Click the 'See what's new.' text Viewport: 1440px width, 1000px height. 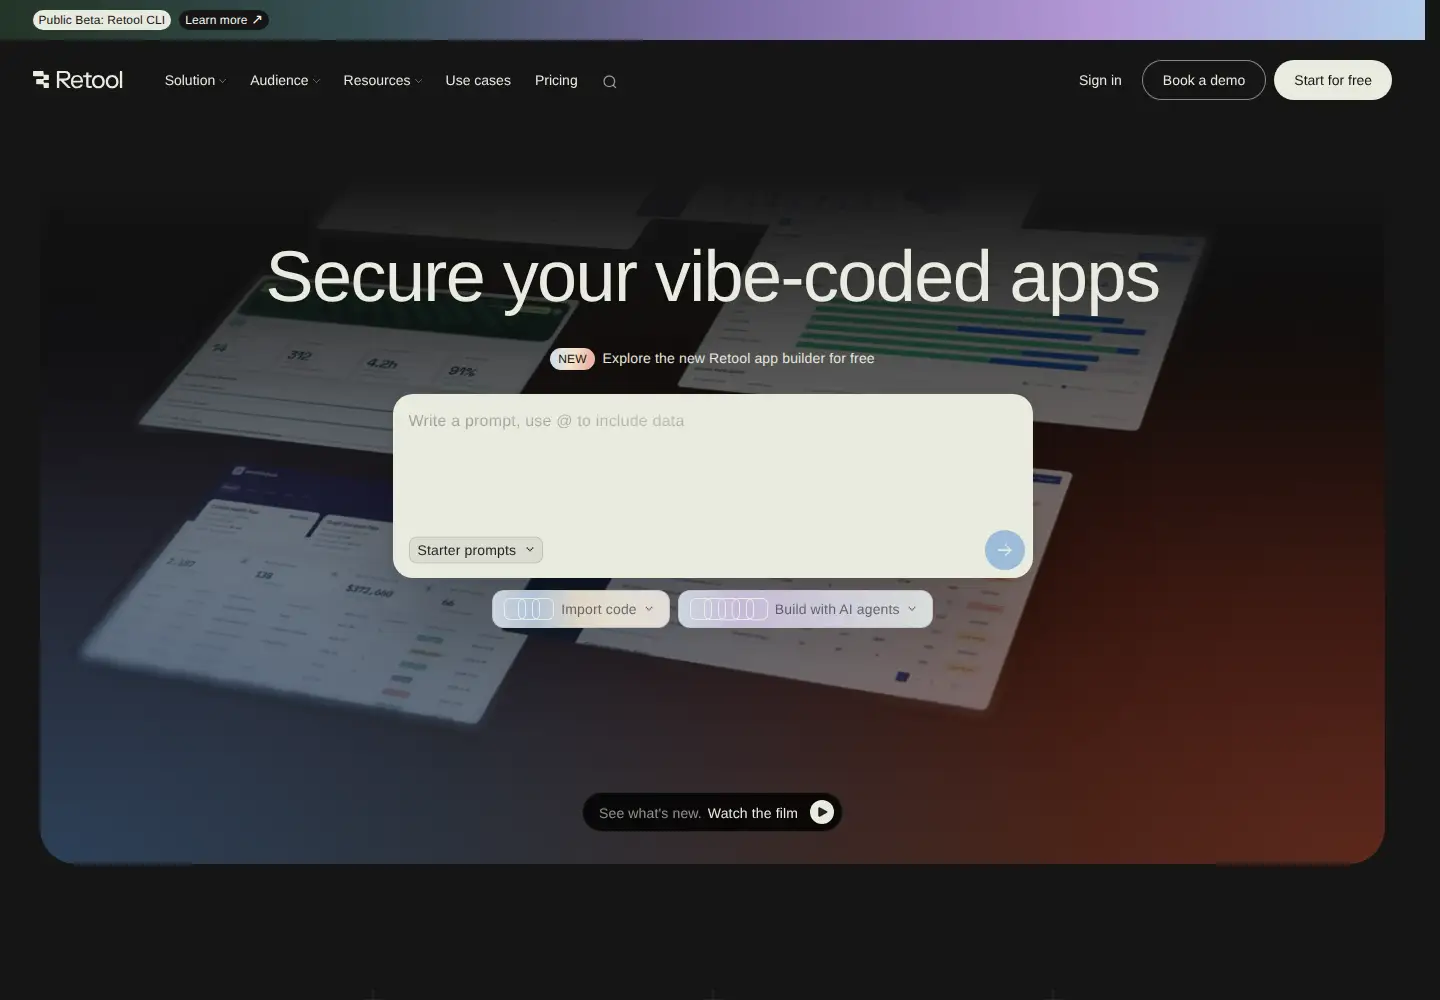click(x=650, y=813)
